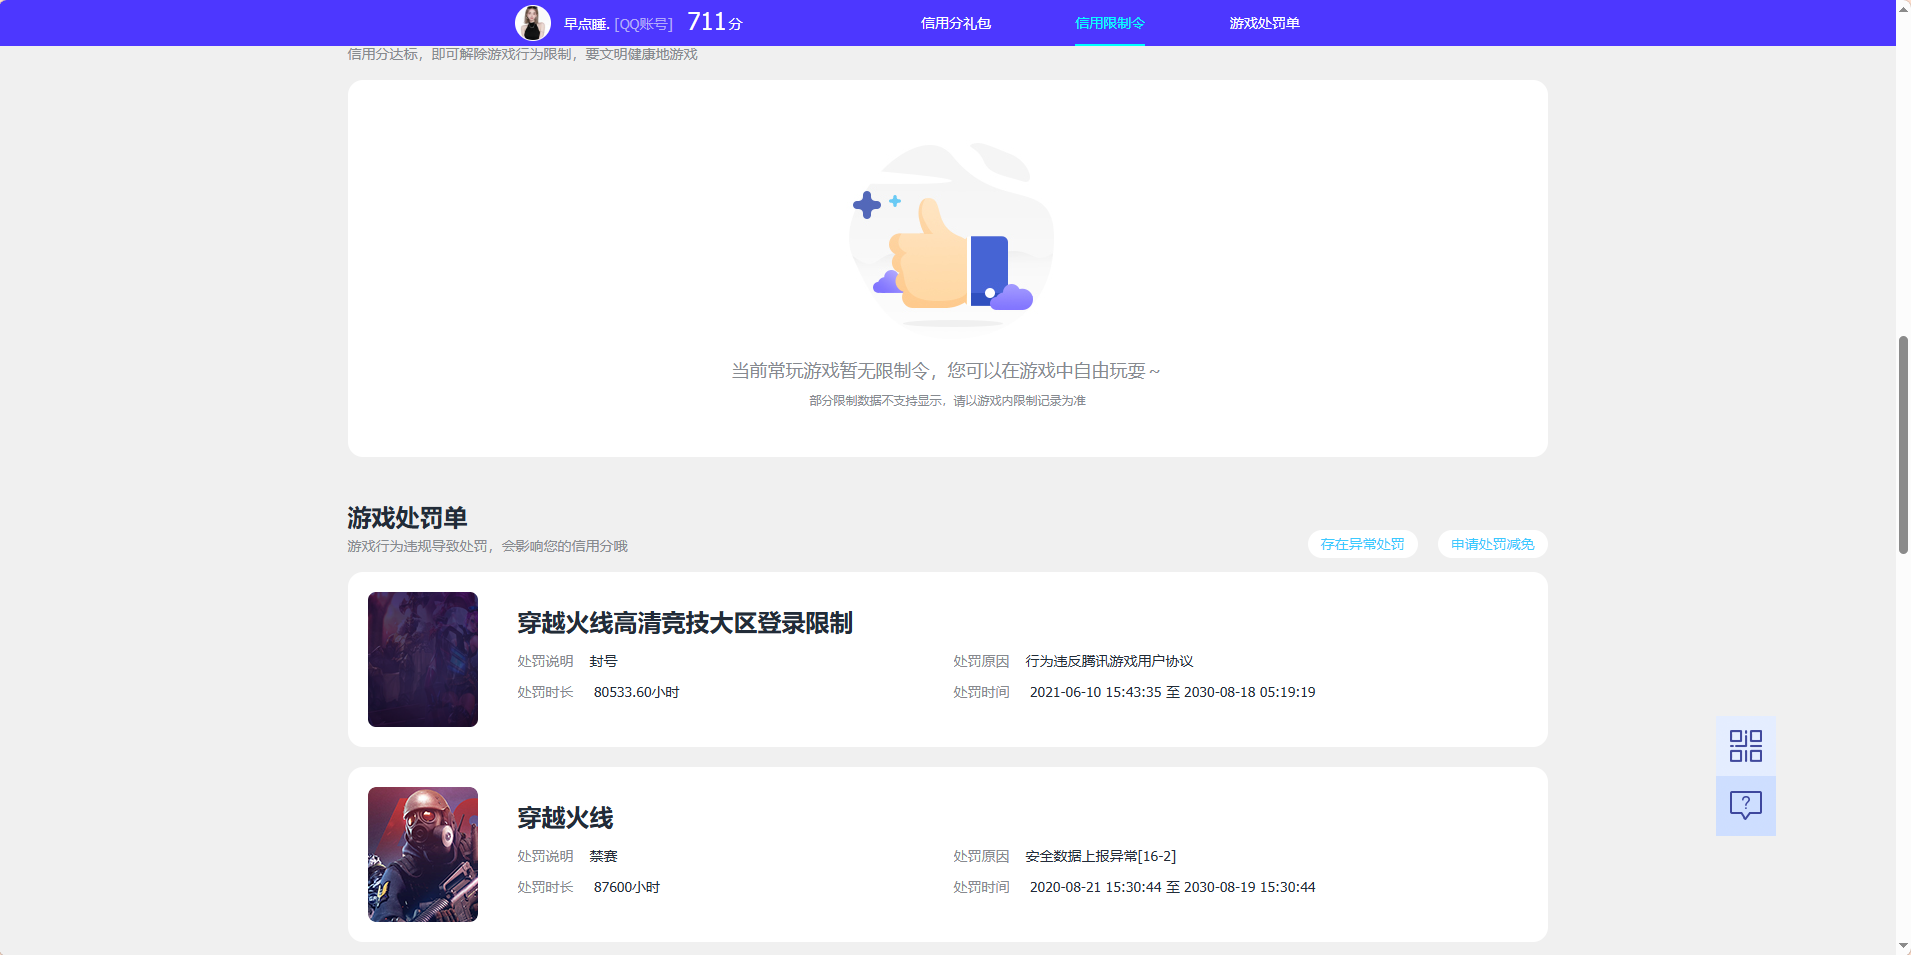The image size is (1911, 955).
Task: Select the 信用限制令 tab
Action: tap(1109, 23)
